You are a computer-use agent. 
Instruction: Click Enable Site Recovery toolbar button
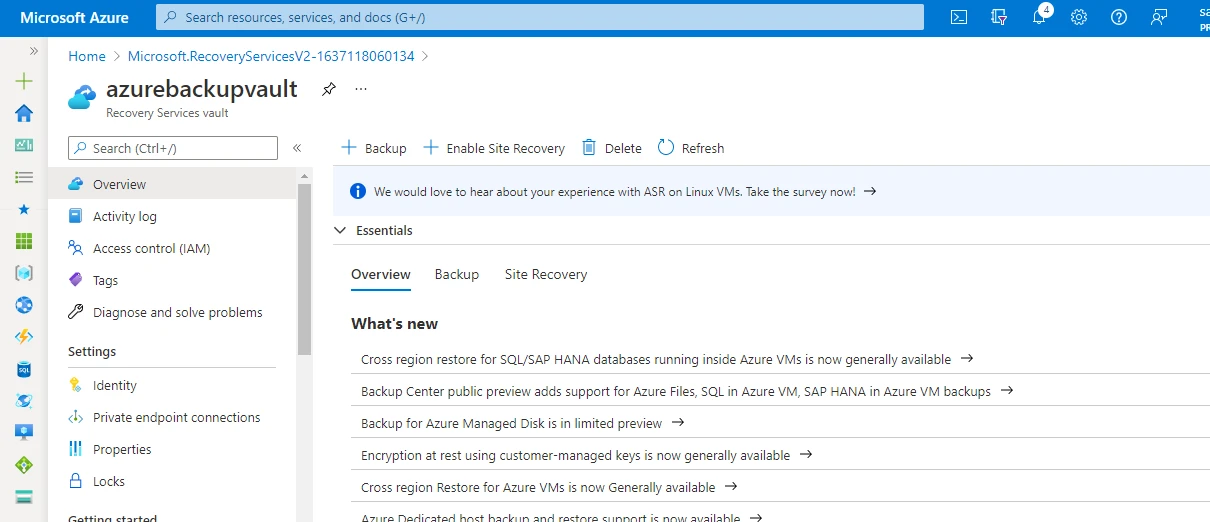[494, 148]
